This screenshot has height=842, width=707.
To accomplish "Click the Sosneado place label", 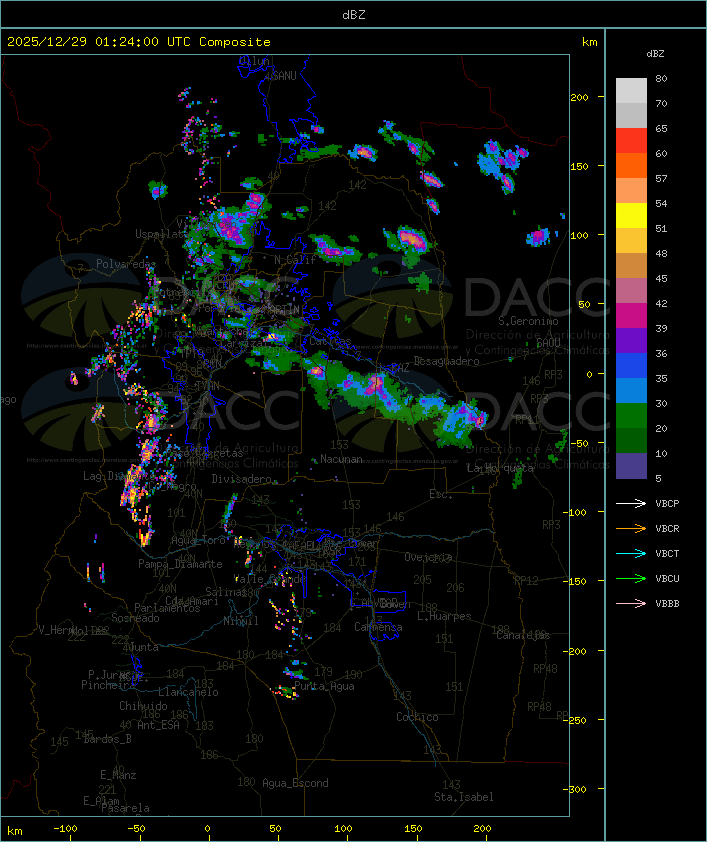I will [x=135, y=618].
